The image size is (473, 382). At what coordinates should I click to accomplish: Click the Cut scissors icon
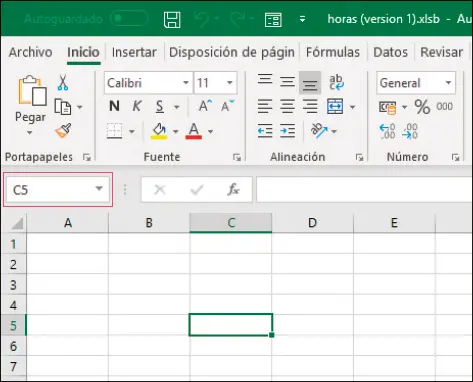(x=63, y=83)
